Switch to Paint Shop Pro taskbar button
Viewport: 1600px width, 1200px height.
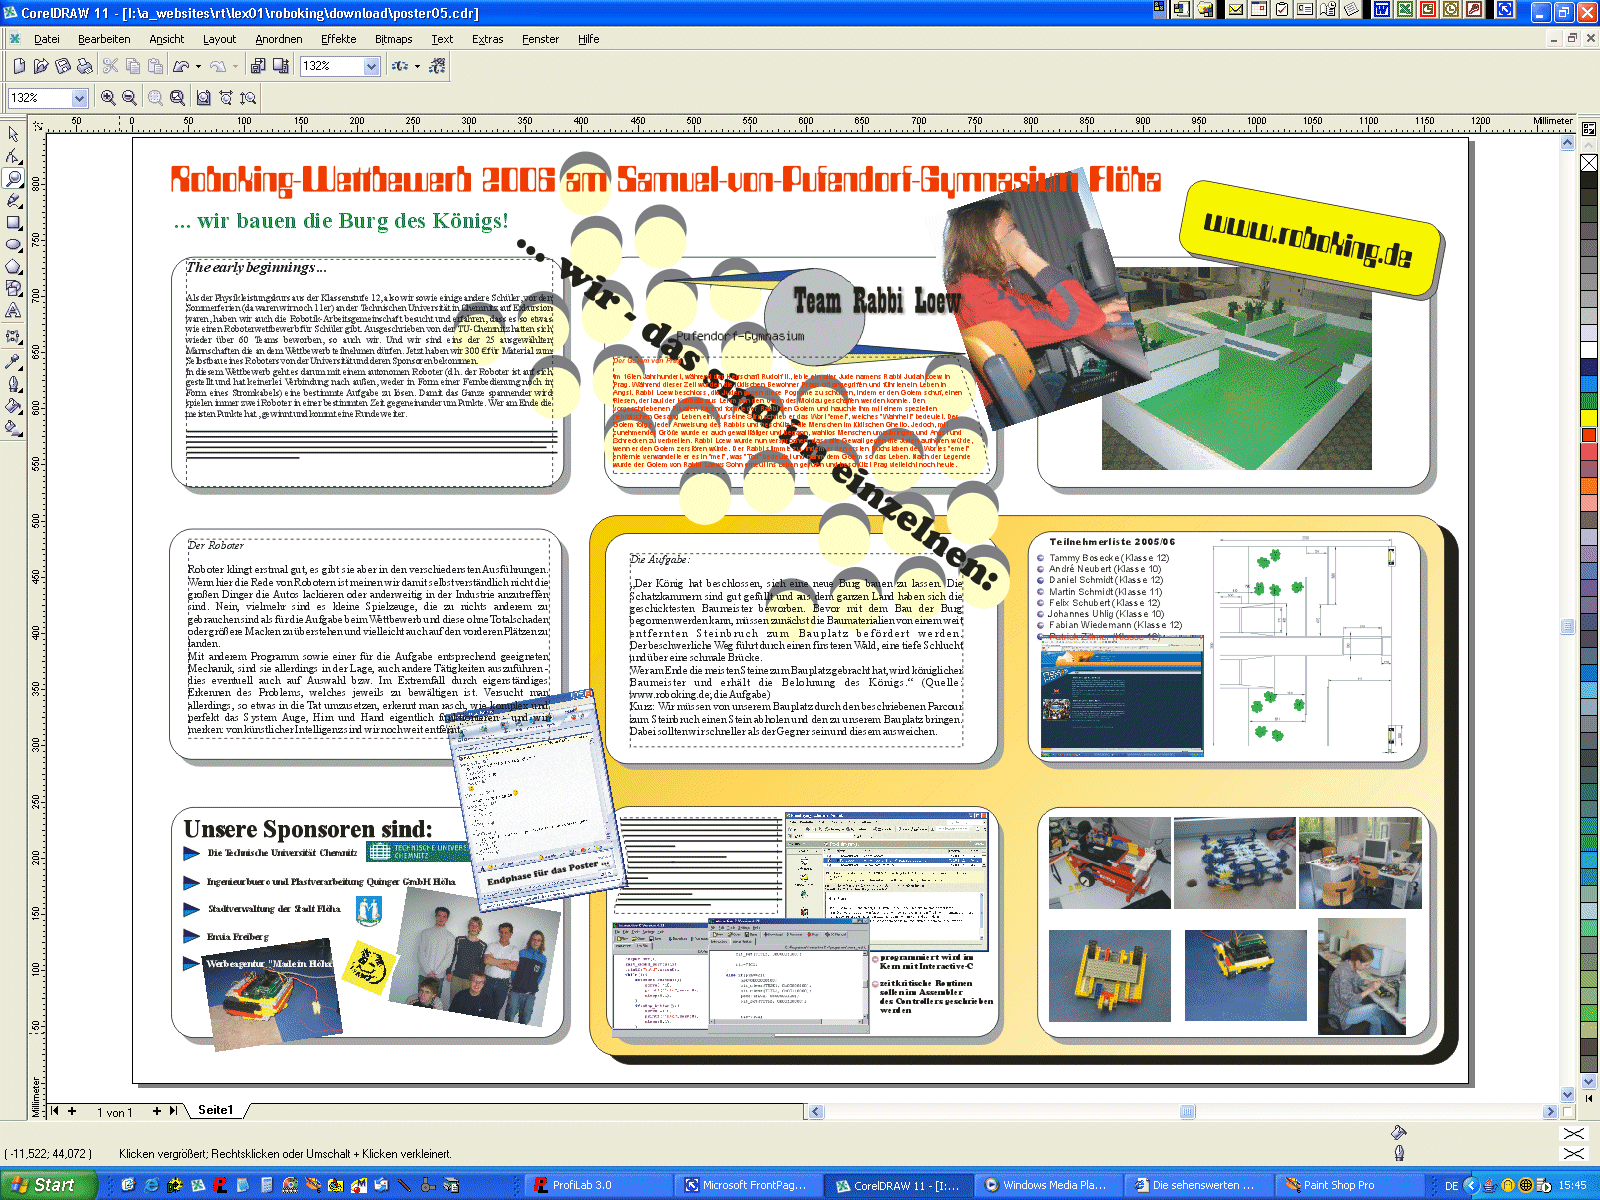tap(1348, 1185)
